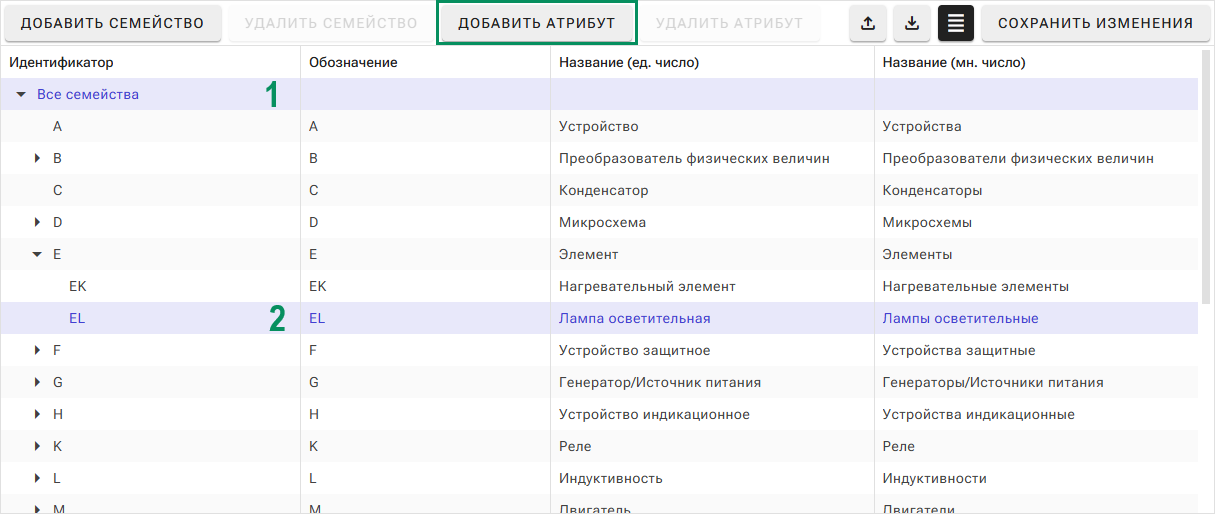Click the download icon button
The height and width of the screenshot is (514, 1215).
pyautogui.click(x=912, y=23)
